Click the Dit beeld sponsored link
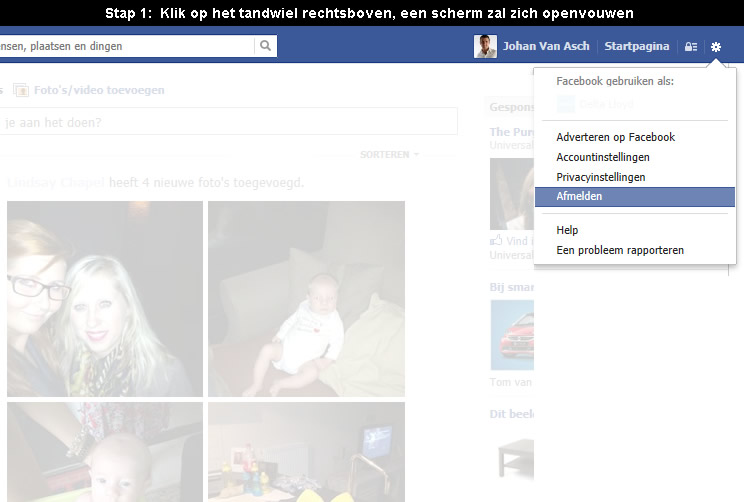The width and height of the screenshot is (744, 502). click(512, 414)
